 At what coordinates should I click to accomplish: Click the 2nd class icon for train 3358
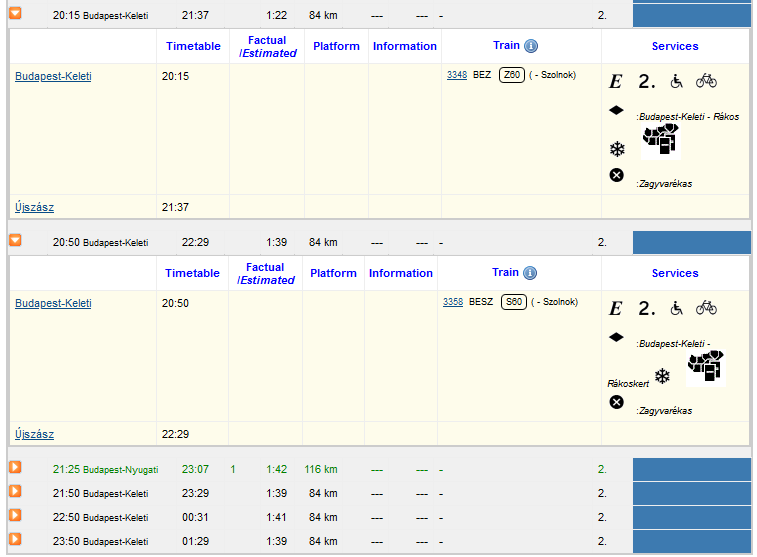(x=647, y=308)
